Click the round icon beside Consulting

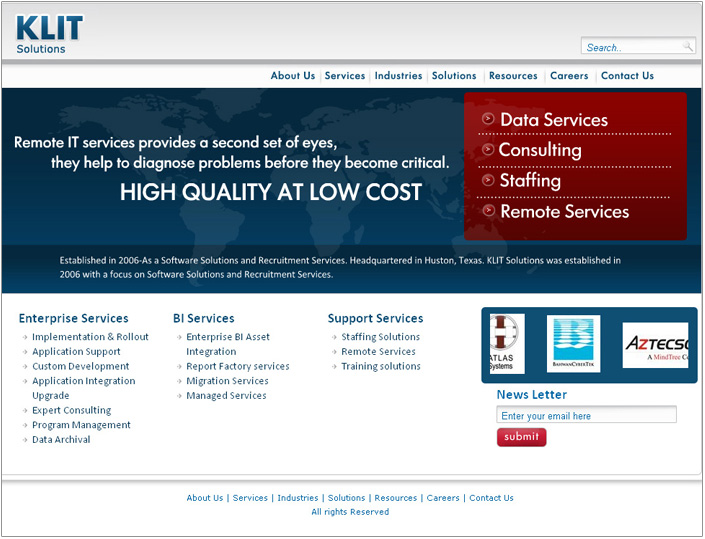pos(488,150)
